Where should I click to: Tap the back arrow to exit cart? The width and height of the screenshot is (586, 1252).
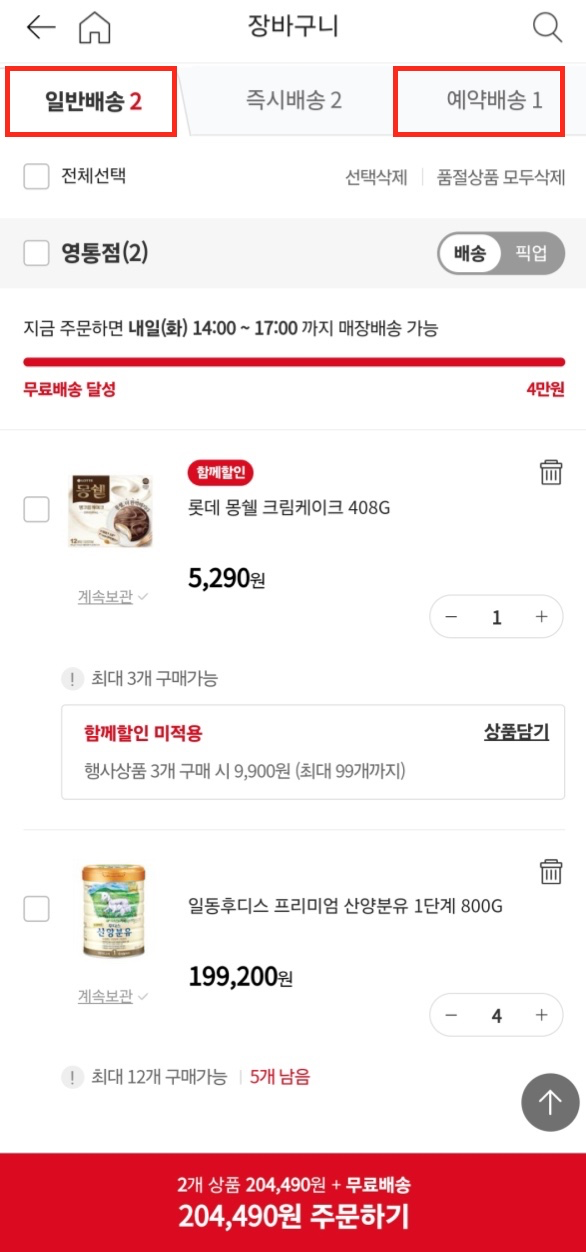38,27
